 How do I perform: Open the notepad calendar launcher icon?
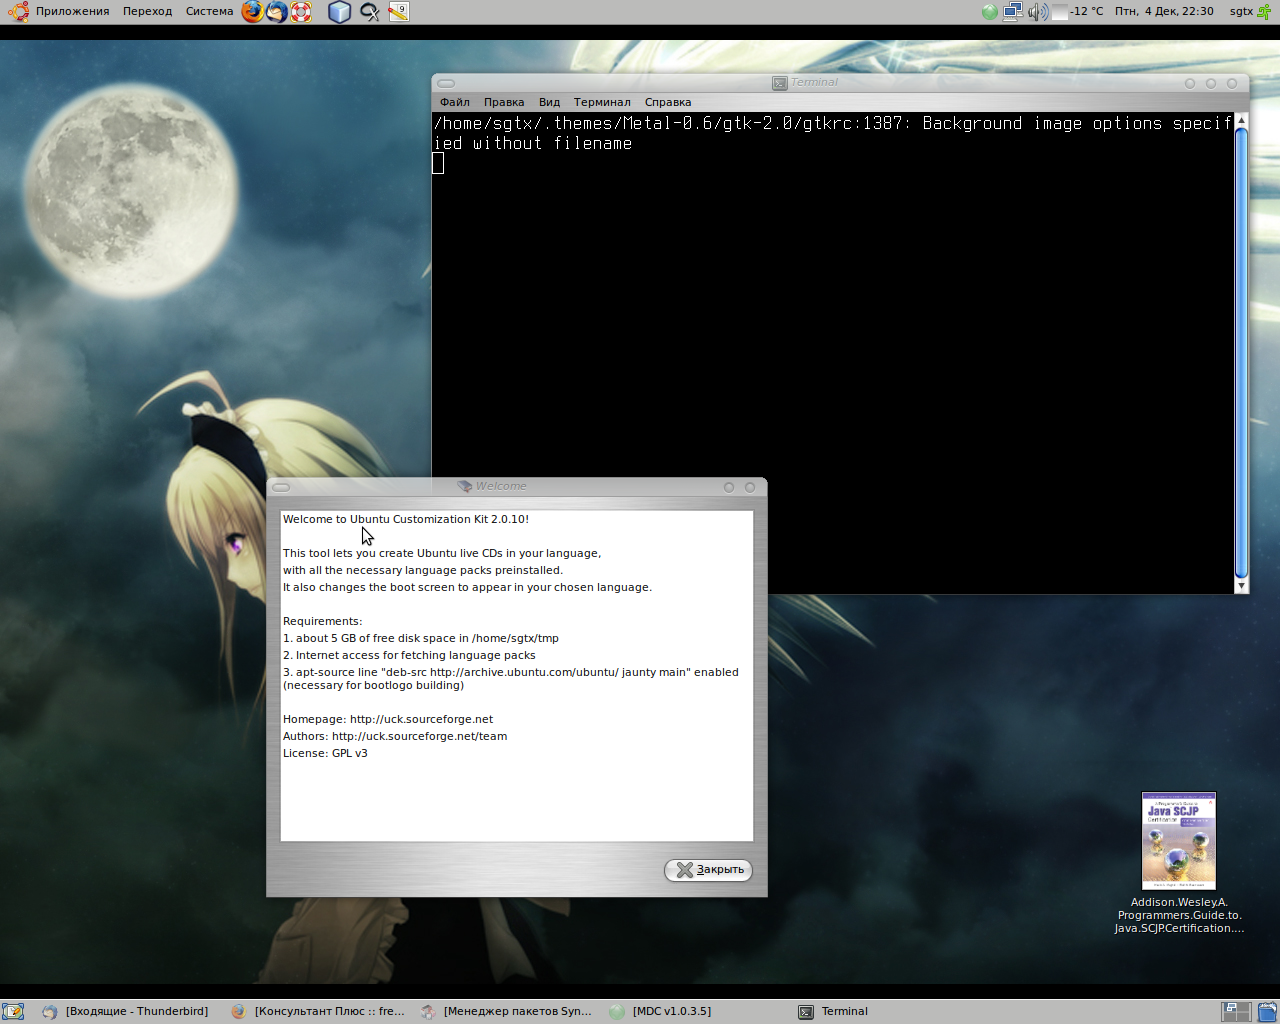coord(399,12)
